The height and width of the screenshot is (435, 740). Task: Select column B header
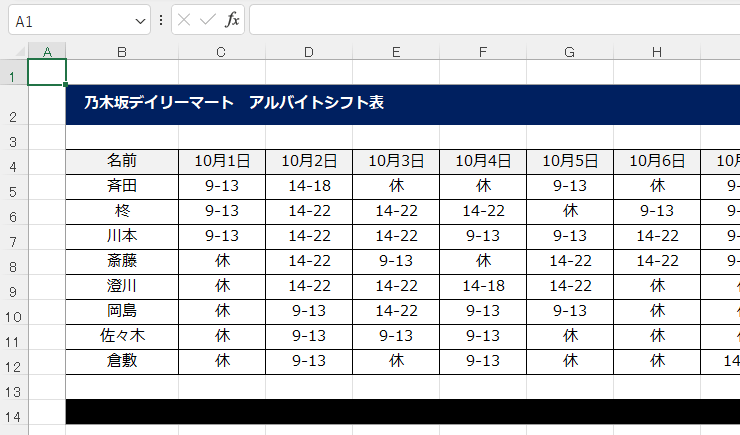122,51
